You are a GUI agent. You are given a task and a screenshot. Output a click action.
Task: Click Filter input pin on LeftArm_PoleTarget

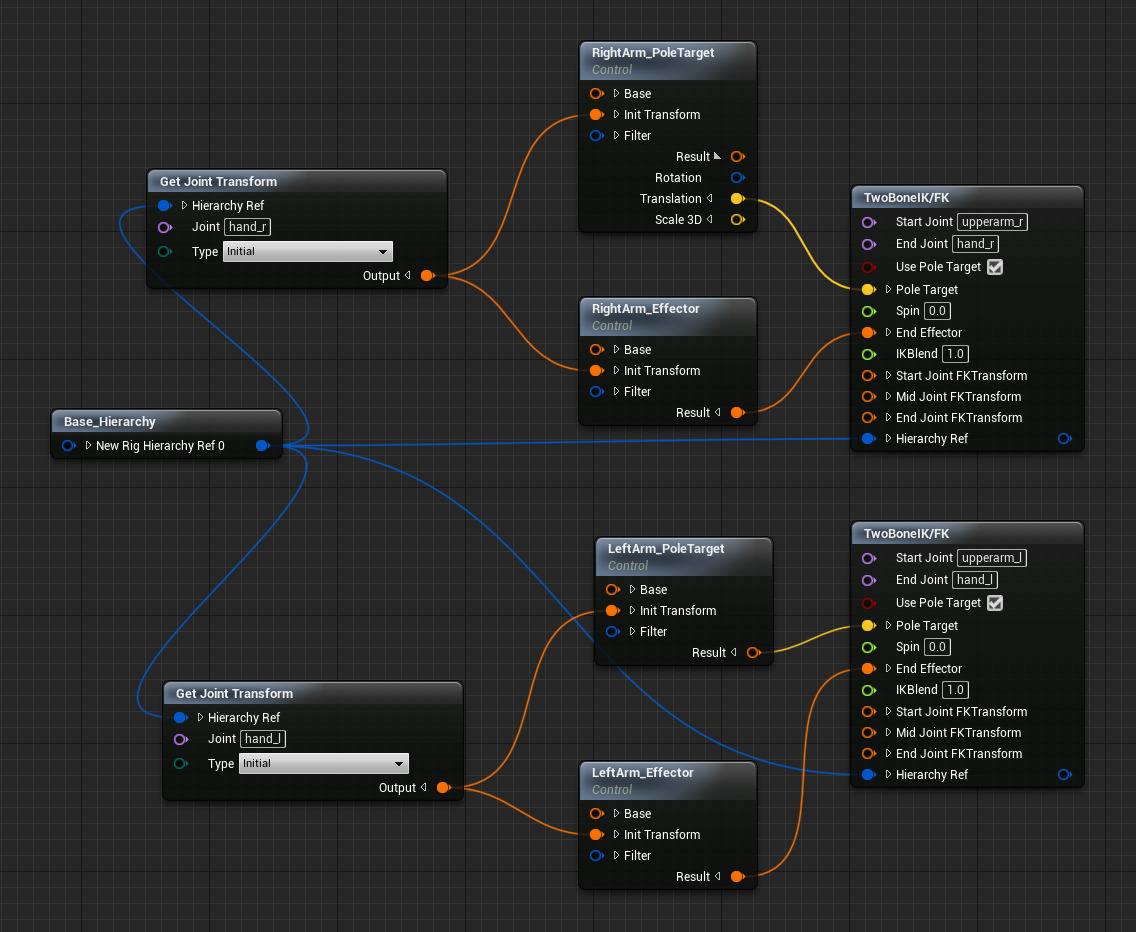point(612,632)
